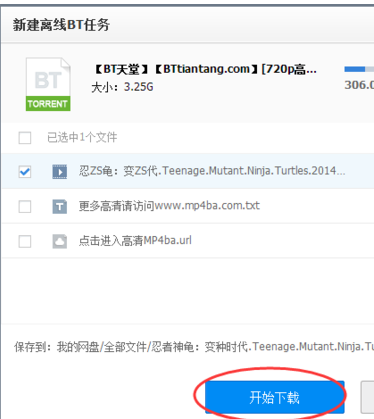Uncheck the Teenage.Mutant.Ninja.Turtles video file checkbox
374x419 pixels.
[25, 172]
